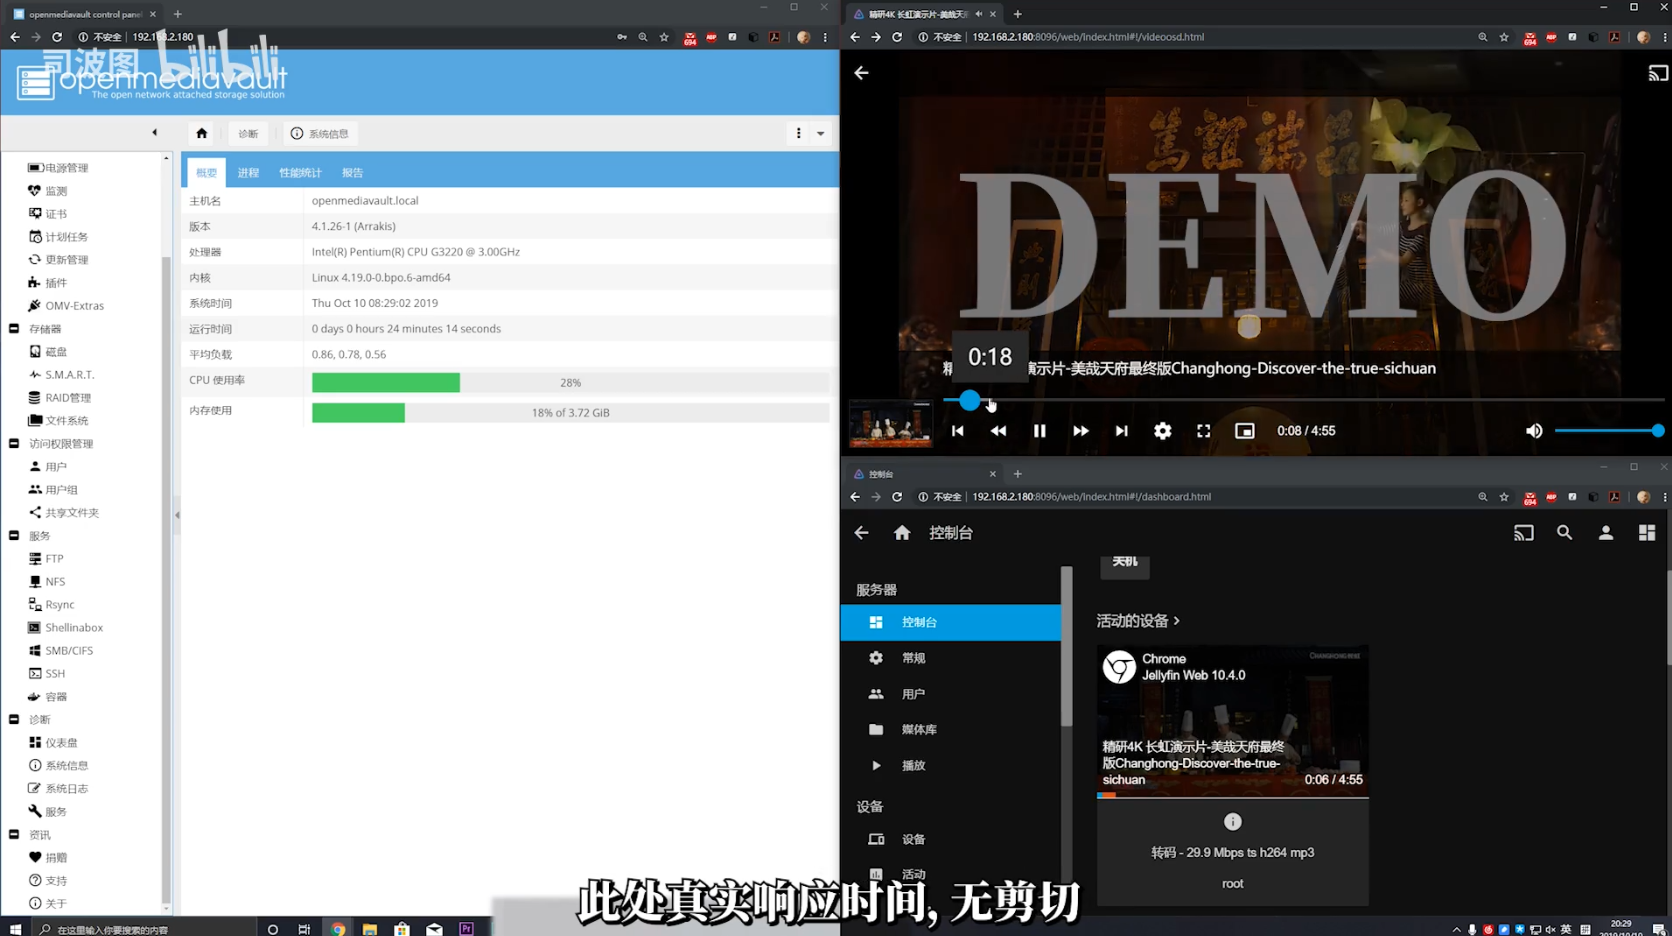The image size is (1672, 936).
Task: Adjust the volume slider in the player
Action: pos(1609,431)
